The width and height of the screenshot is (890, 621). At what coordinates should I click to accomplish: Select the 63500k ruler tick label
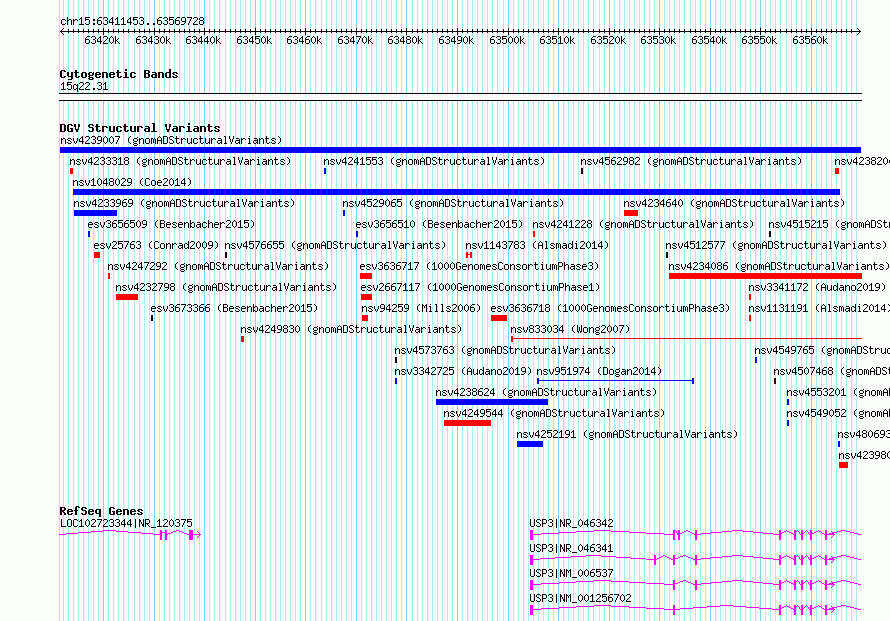(x=507, y=40)
